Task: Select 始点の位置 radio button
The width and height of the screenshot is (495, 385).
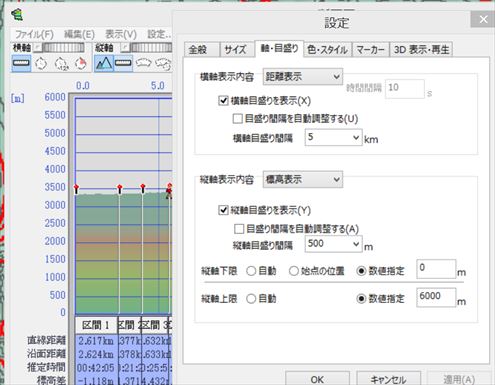Action: [293, 271]
